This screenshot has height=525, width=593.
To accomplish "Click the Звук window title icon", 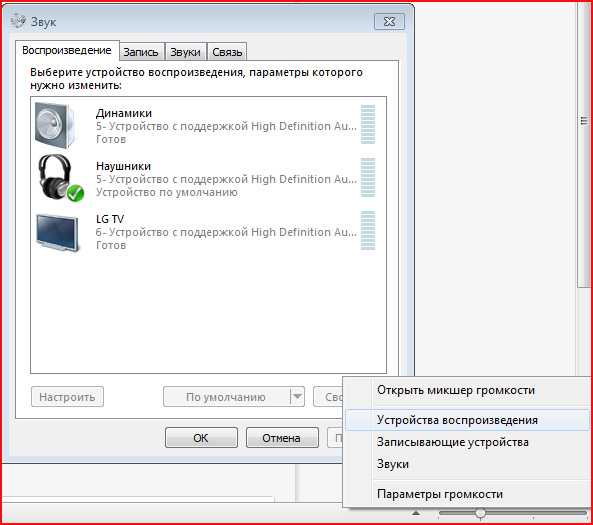I will pyautogui.click(x=18, y=21).
